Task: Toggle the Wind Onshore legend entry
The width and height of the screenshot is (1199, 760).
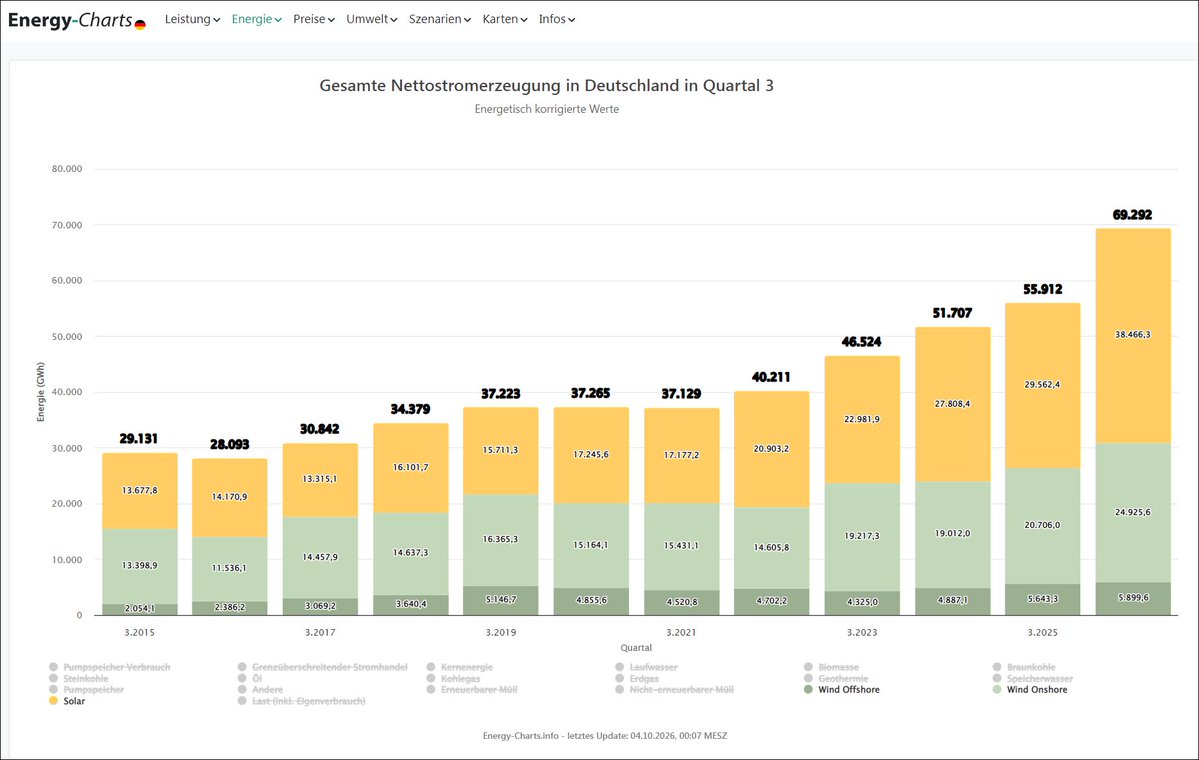Action: 1030,690
